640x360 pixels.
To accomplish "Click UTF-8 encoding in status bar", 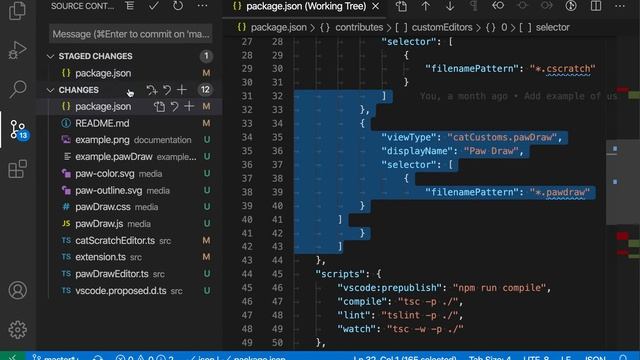I will [536, 358].
